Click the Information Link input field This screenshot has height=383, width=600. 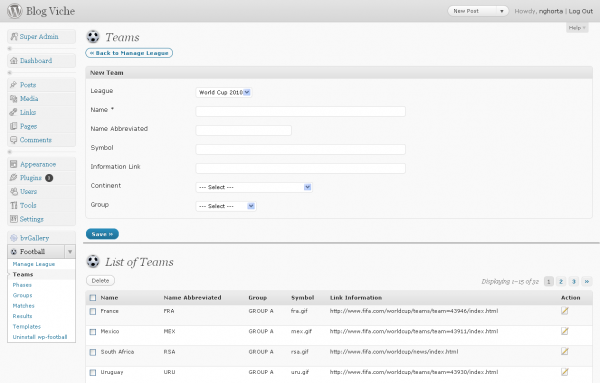(x=300, y=168)
